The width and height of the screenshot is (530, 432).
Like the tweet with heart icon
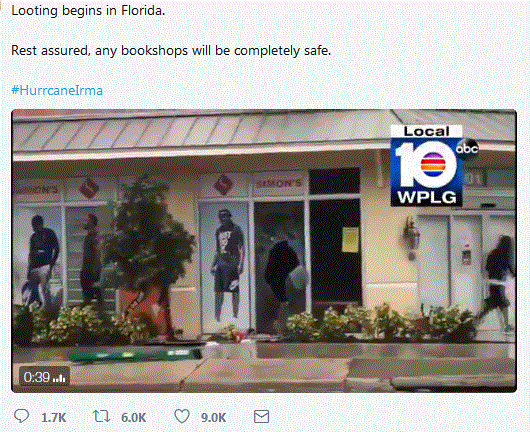pyautogui.click(x=182, y=416)
